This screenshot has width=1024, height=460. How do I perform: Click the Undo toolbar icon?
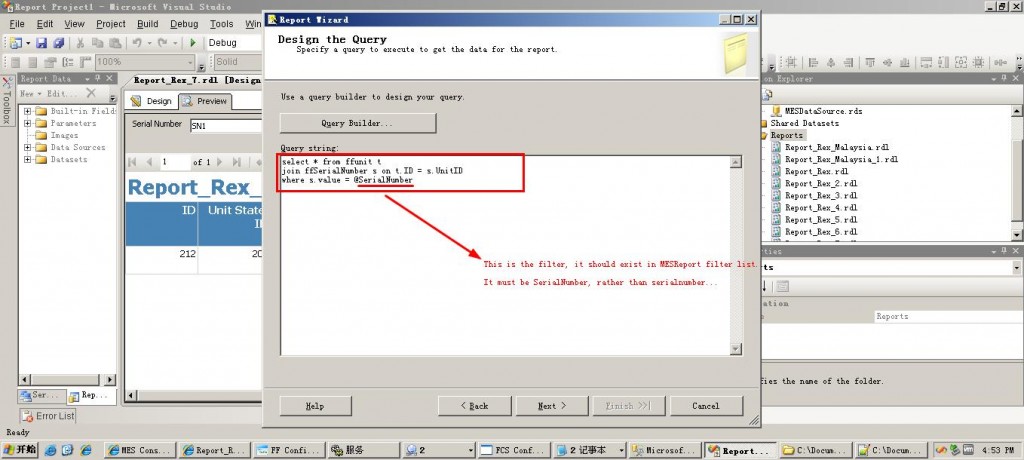coord(136,43)
